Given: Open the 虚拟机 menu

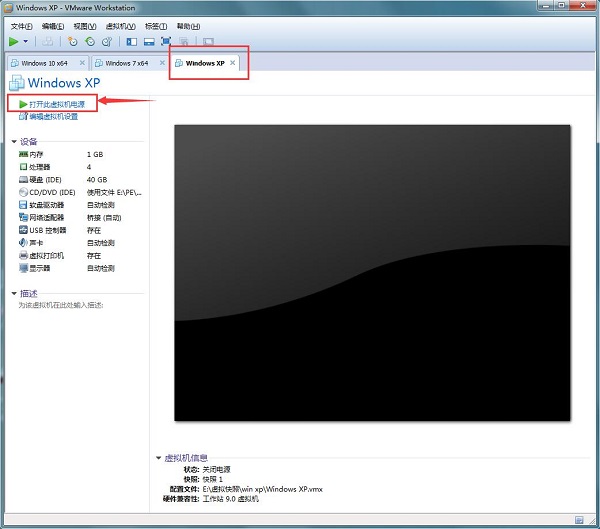Looking at the screenshot, I should coord(121,26).
